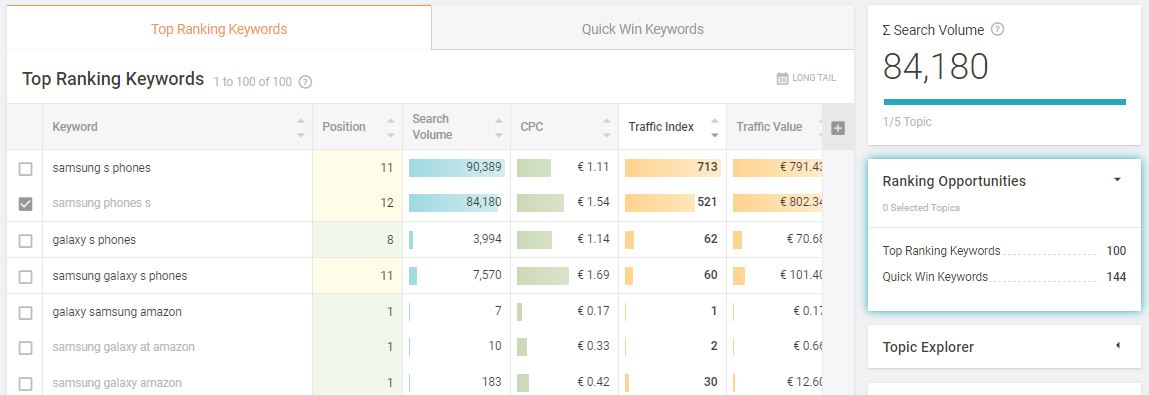Collapse the Ranking Opportunities panel
1149x395 pixels.
[1117, 180]
